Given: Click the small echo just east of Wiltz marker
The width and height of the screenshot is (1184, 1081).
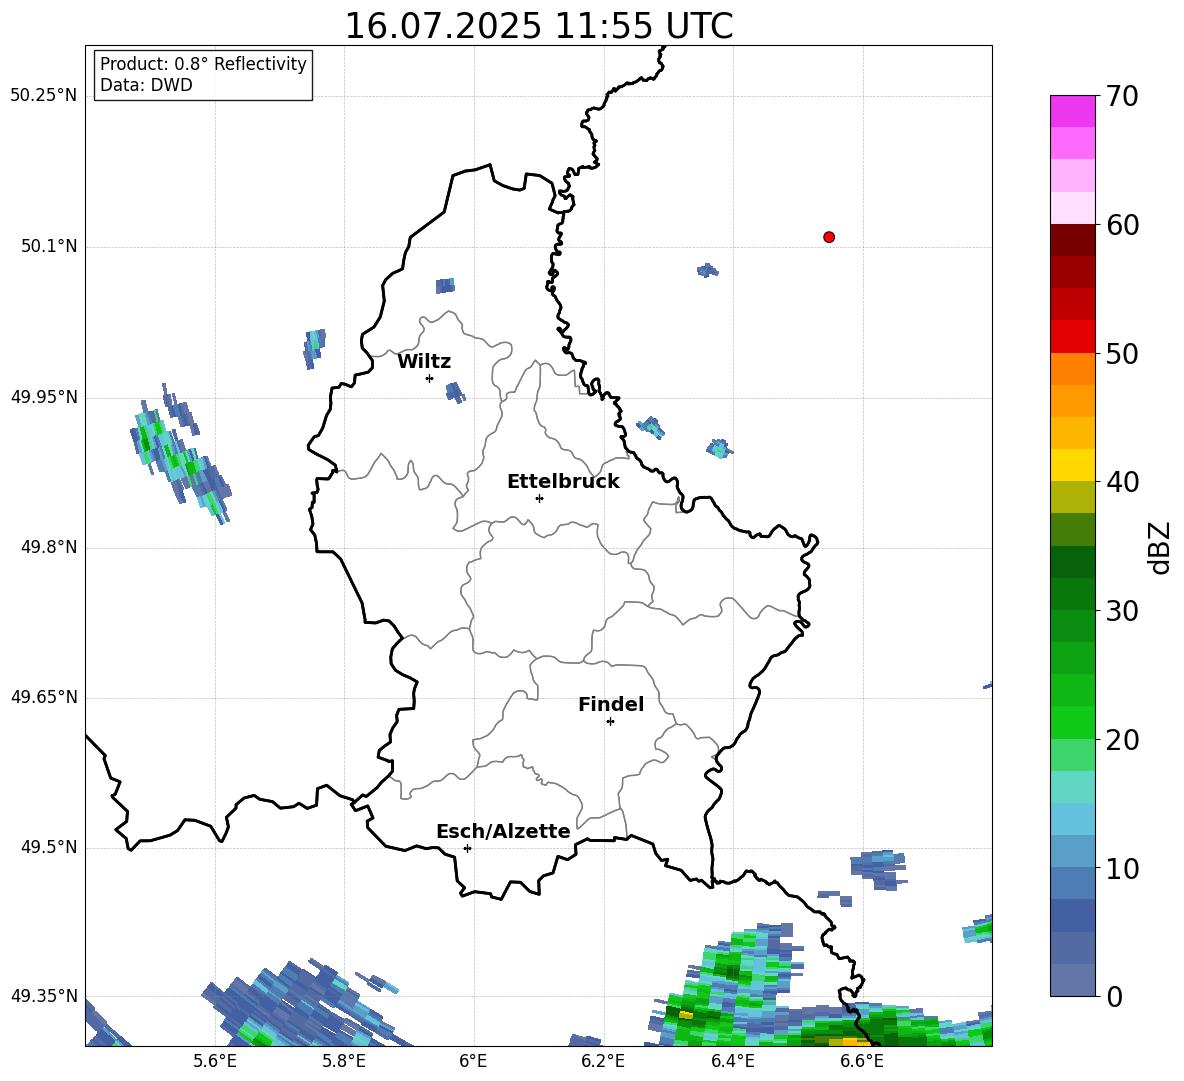Looking at the screenshot, I should pos(455,393).
